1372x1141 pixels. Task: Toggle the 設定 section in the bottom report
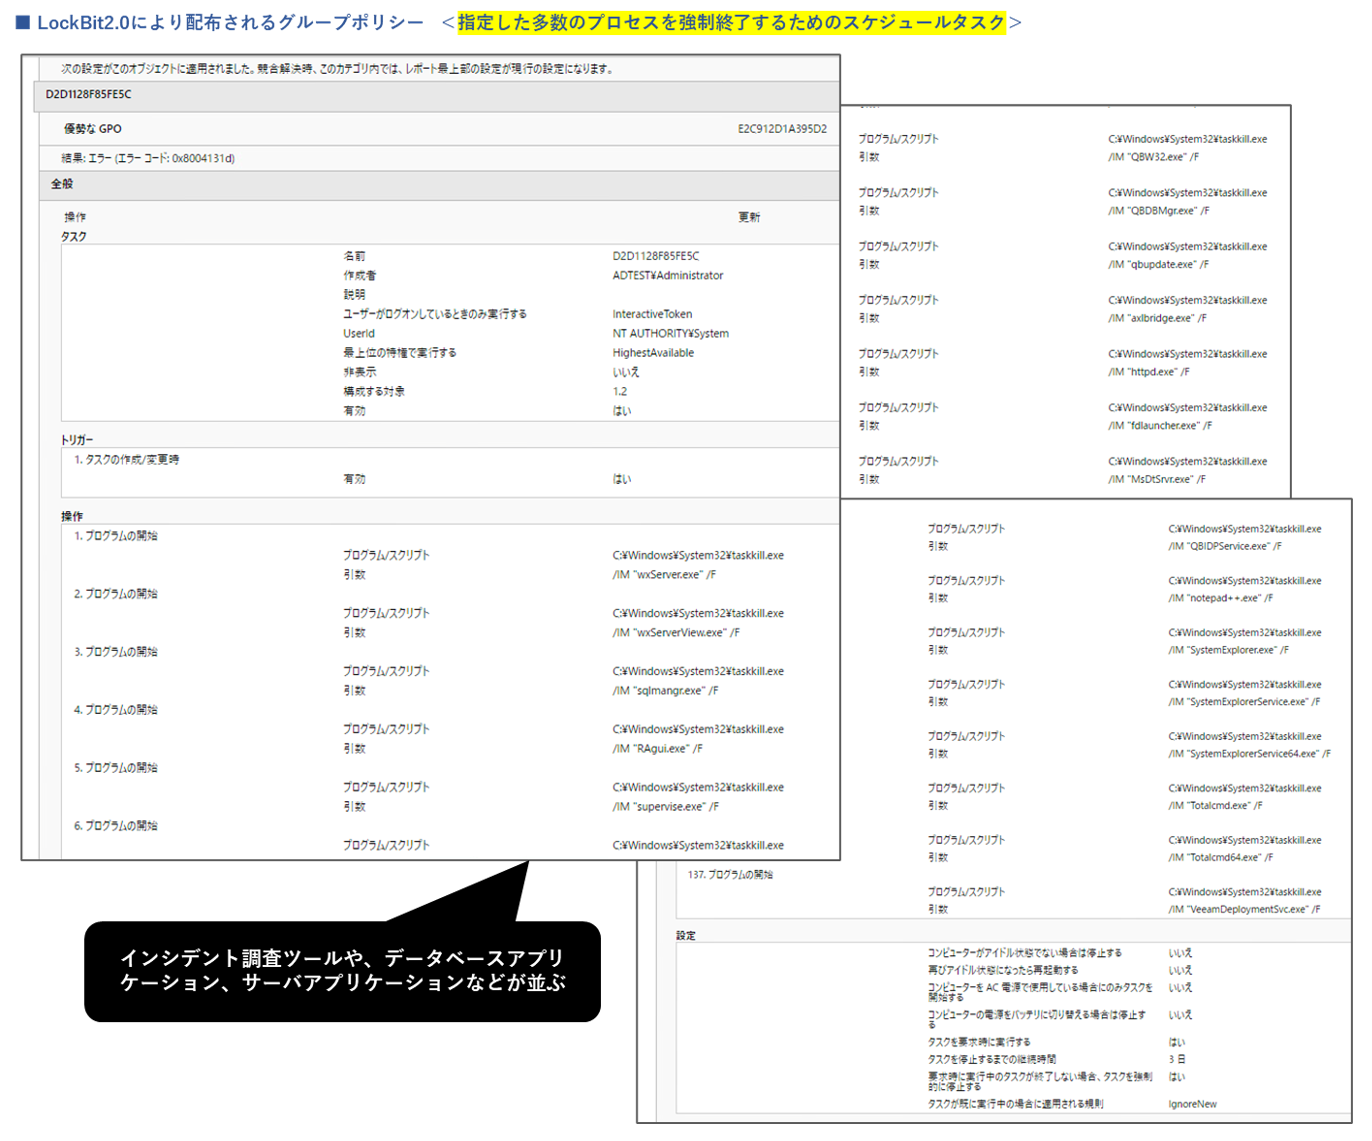686,936
